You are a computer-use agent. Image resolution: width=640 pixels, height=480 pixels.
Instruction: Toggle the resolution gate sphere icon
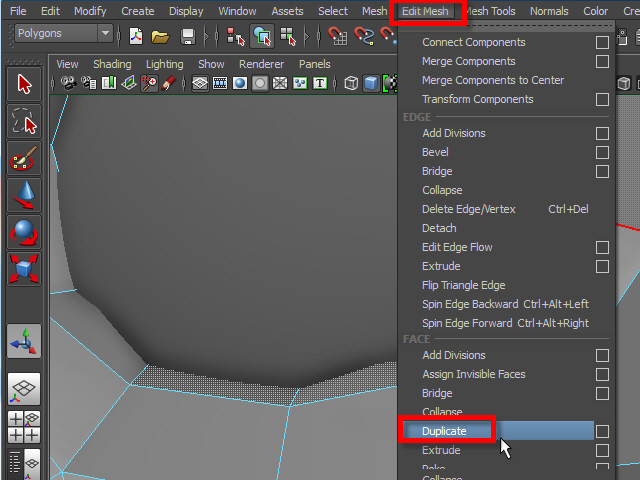coord(240,83)
